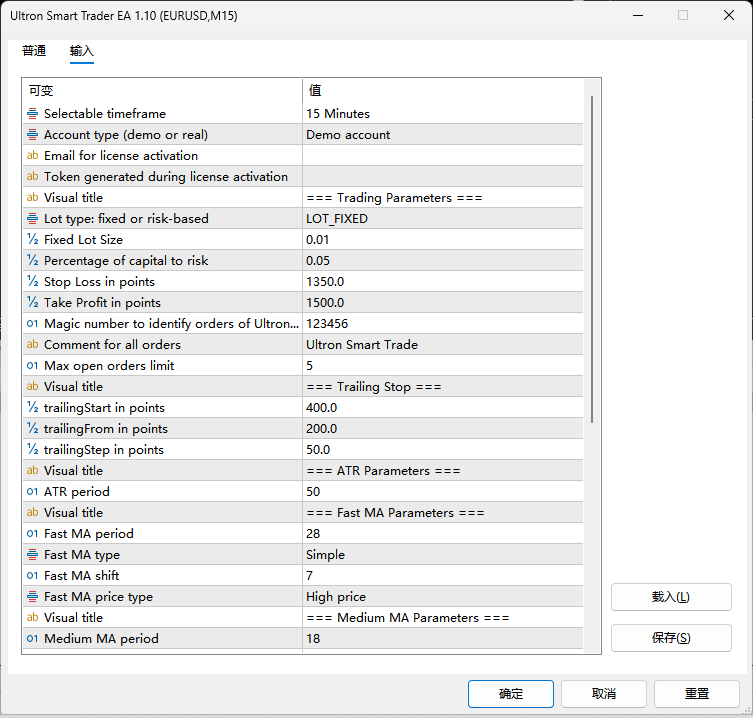The image size is (753, 718).
Task: Reset parameters with 重置 button
Action: click(x=697, y=694)
